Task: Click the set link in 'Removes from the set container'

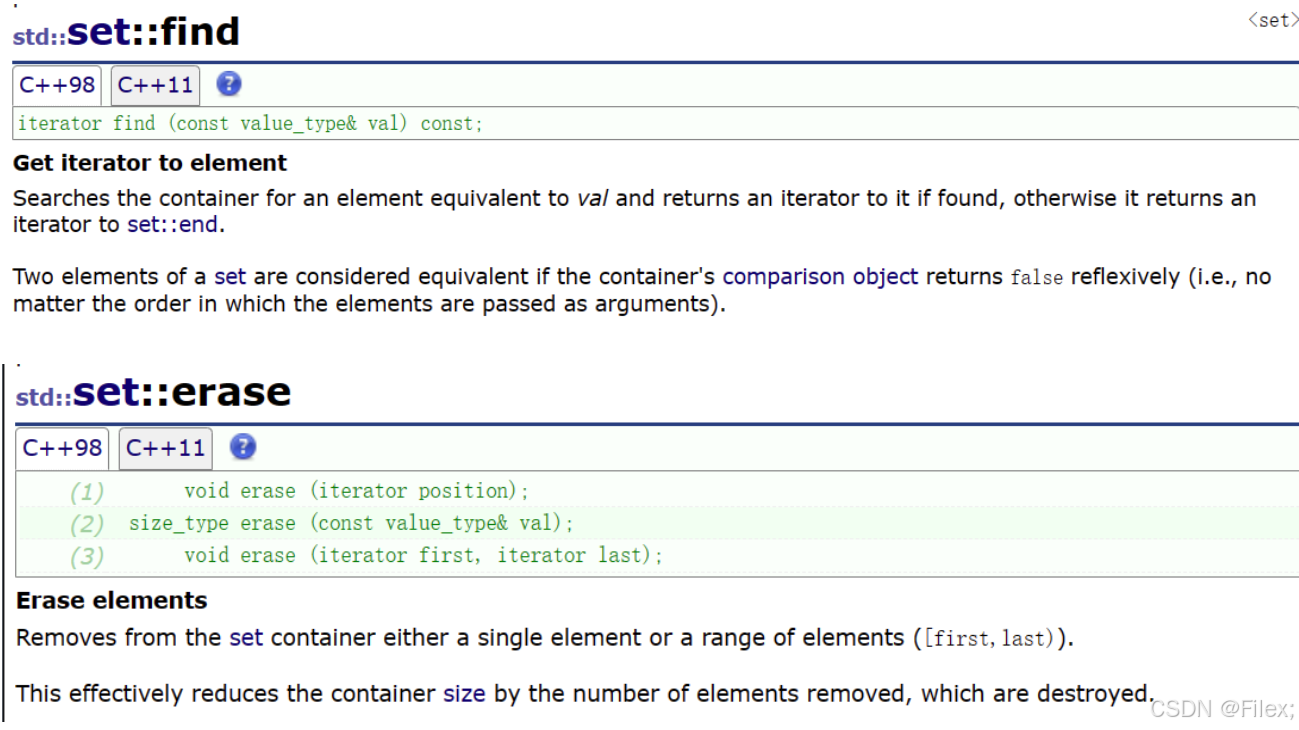Action: click(246, 637)
